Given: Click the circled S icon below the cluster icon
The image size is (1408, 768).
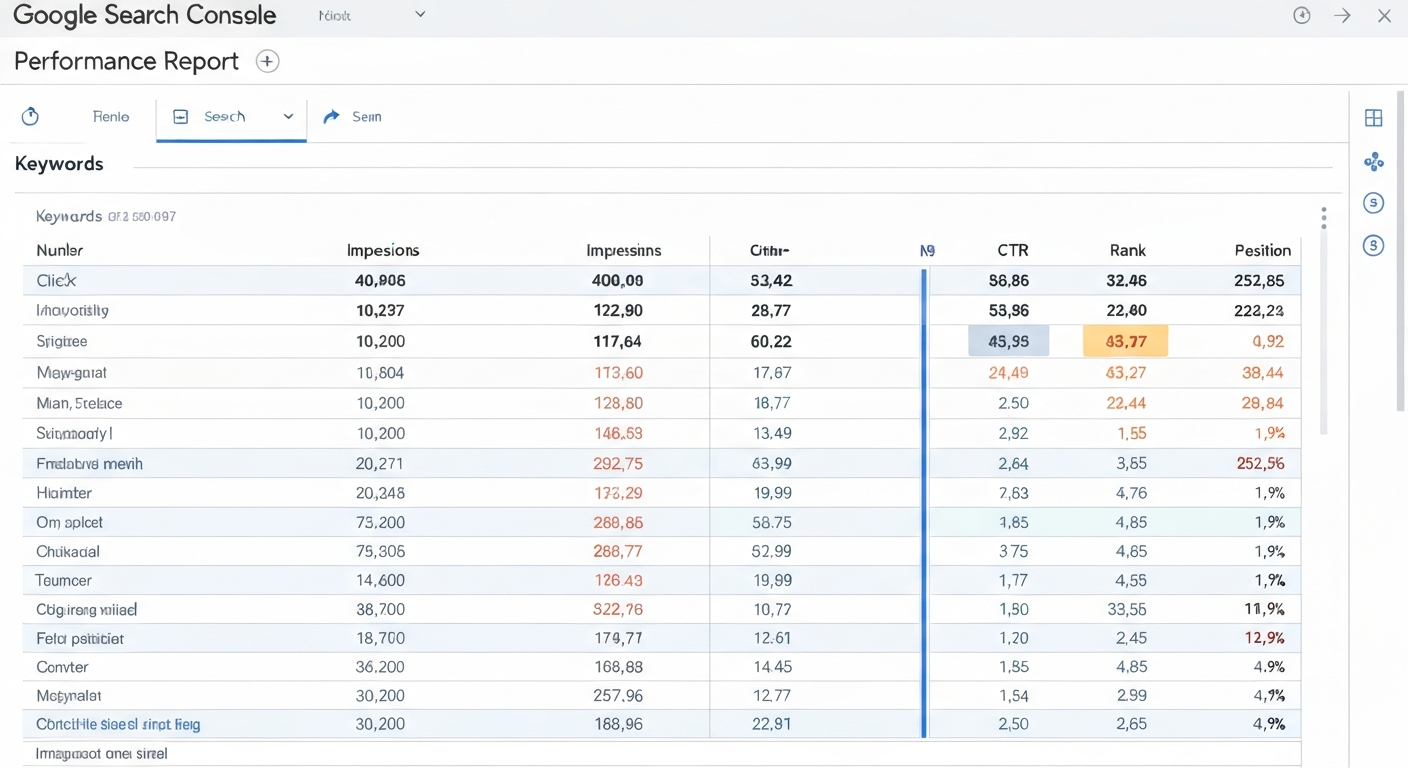Looking at the screenshot, I should pyautogui.click(x=1373, y=203).
